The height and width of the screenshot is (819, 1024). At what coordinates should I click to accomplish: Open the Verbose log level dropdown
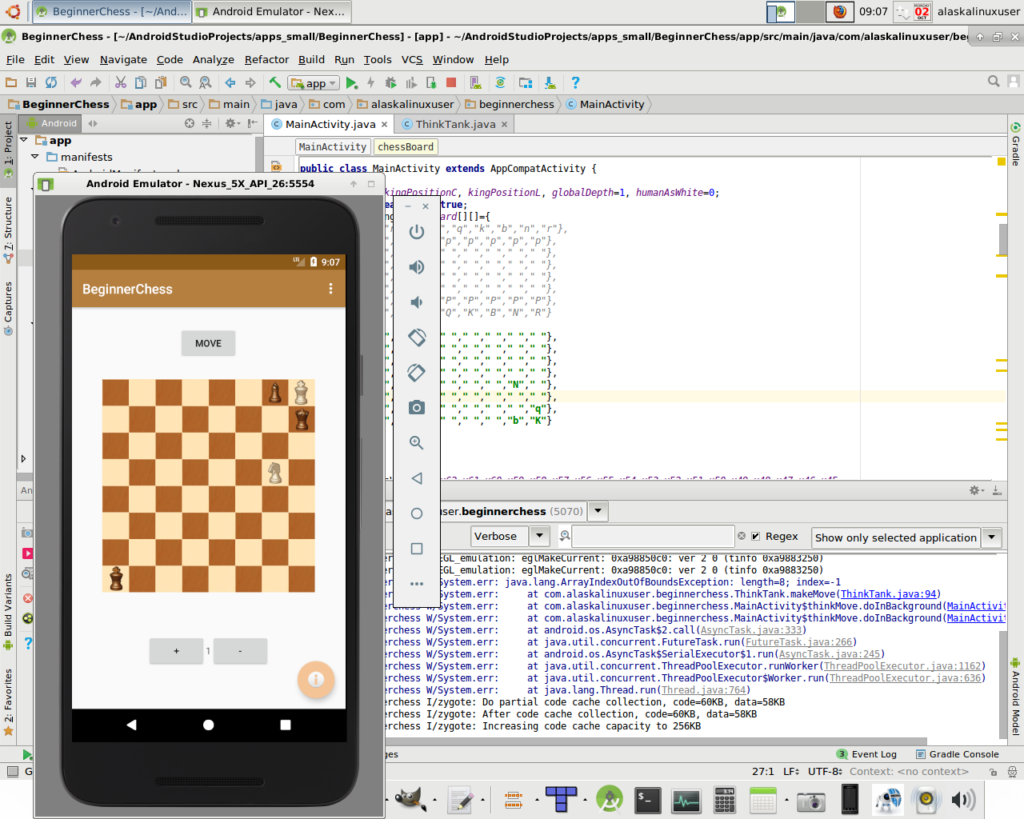539,537
